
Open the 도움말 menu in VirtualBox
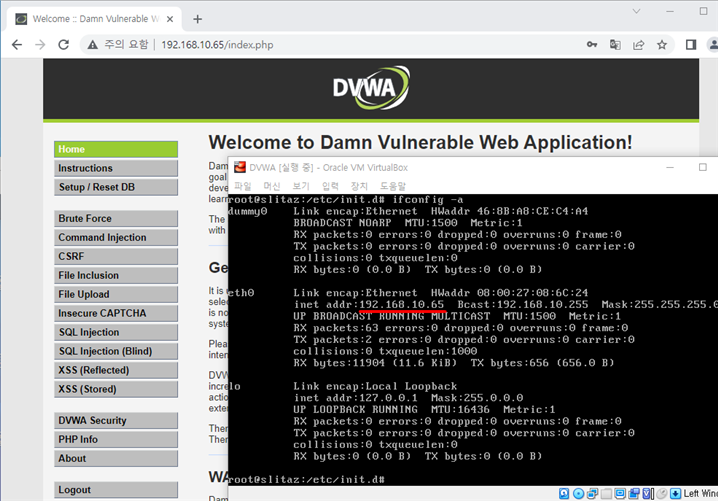coord(393,186)
